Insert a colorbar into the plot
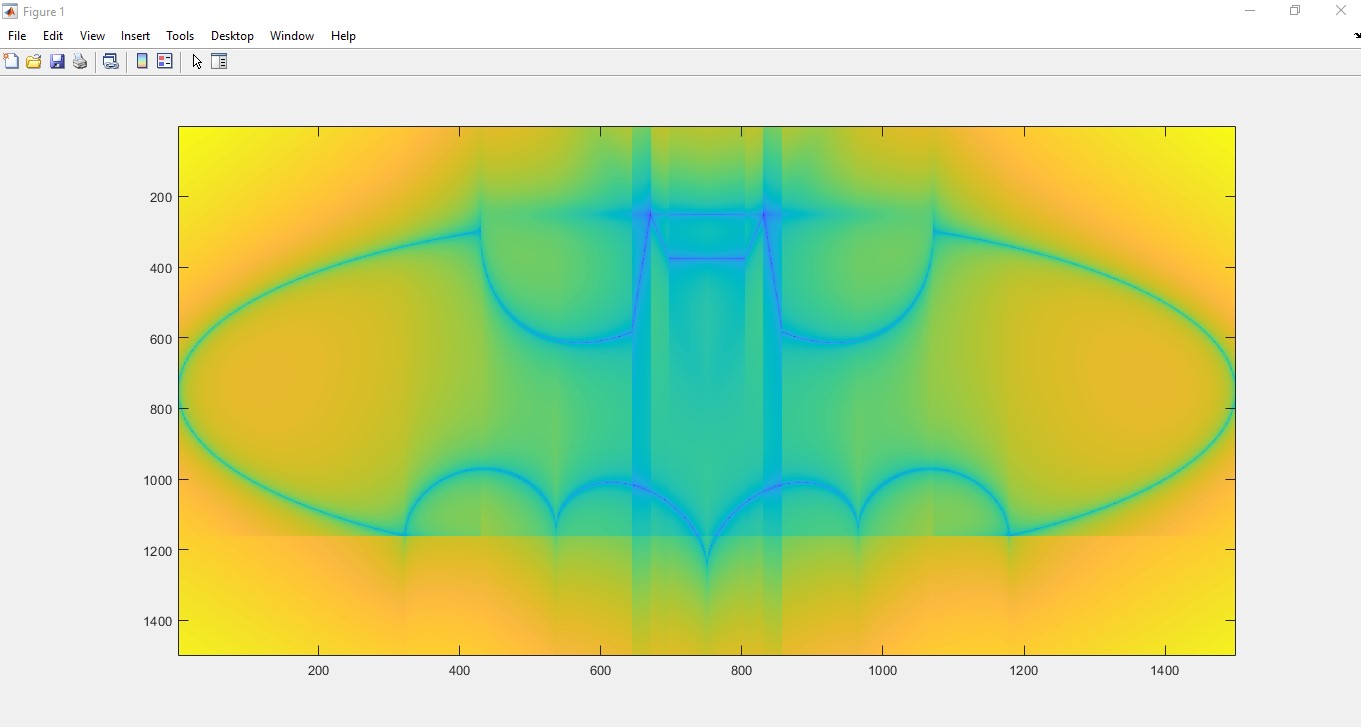This screenshot has width=1361, height=727. pos(141,61)
